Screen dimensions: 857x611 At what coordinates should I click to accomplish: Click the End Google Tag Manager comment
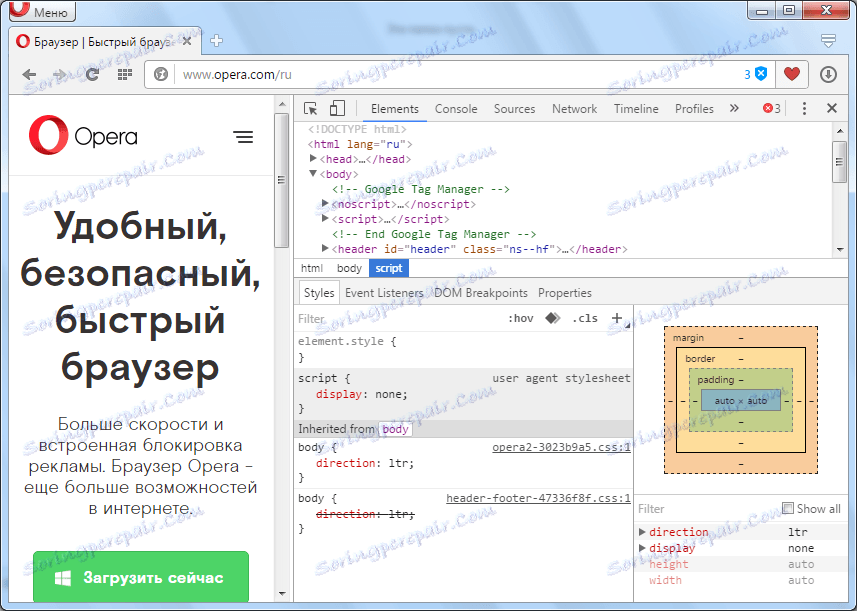(434, 234)
